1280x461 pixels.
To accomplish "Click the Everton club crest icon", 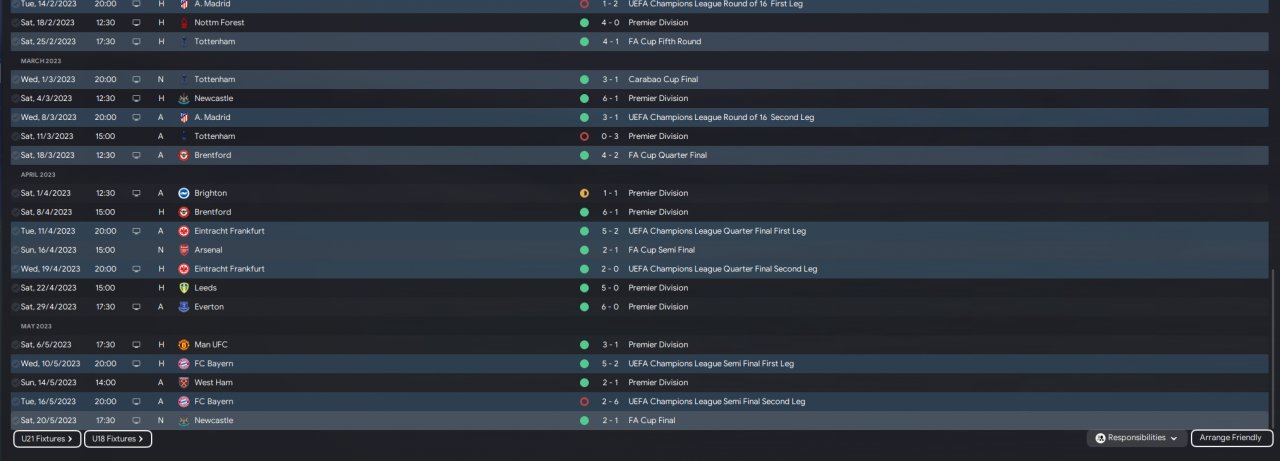I will click(x=184, y=307).
